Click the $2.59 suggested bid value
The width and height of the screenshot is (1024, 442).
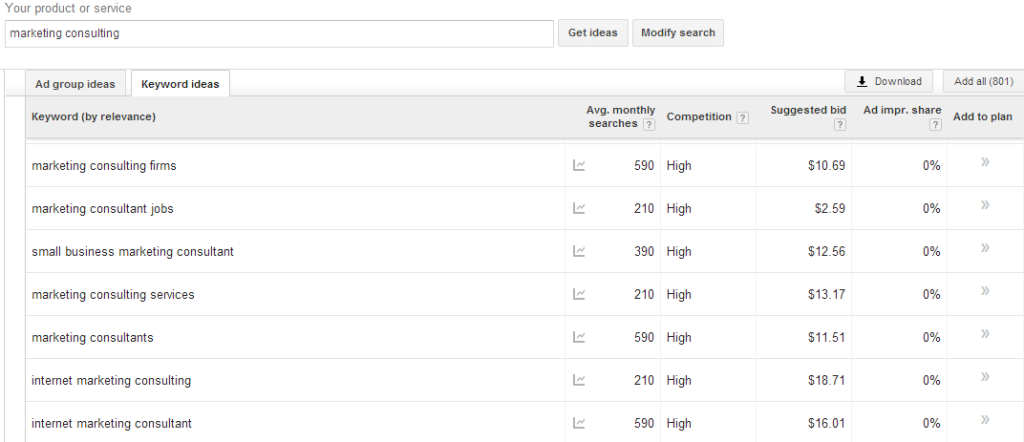coord(829,209)
